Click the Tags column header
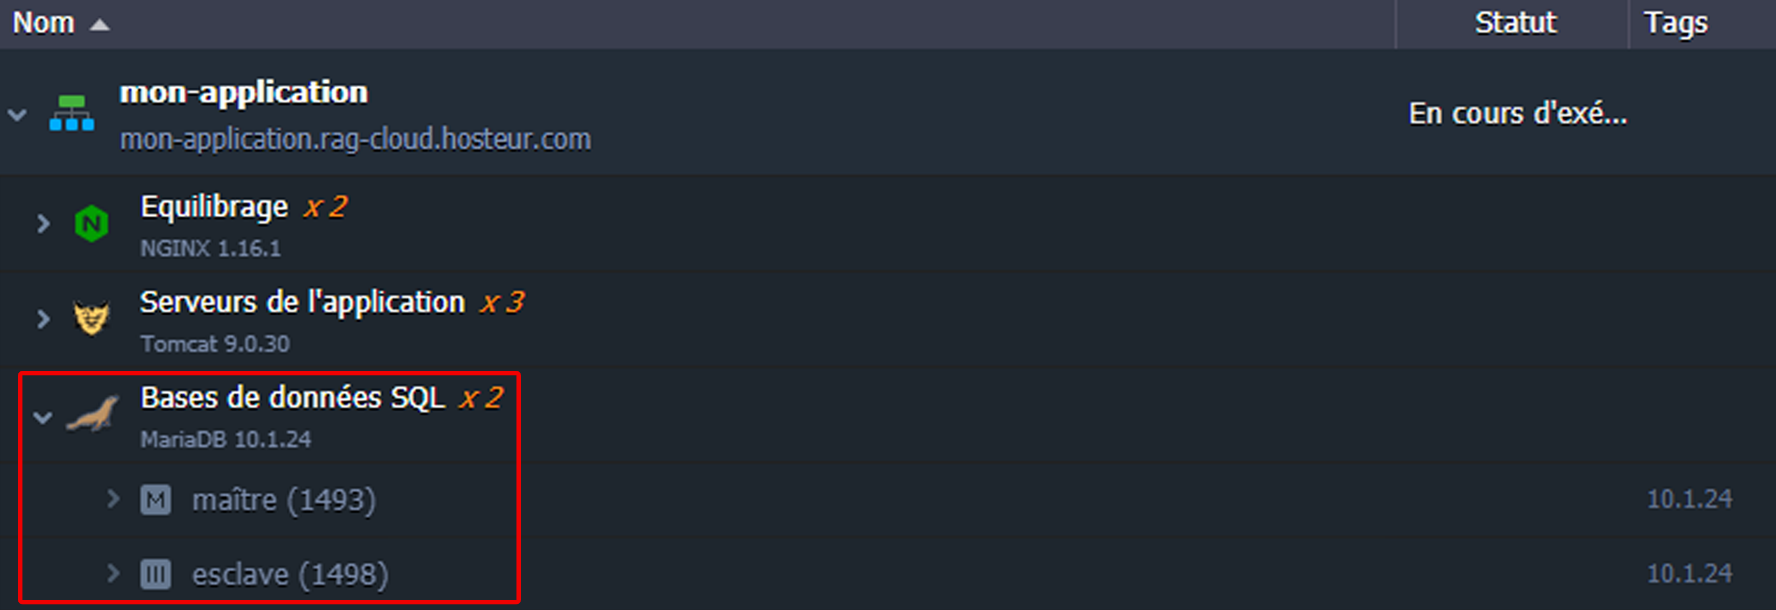 tap(1676, 23)
